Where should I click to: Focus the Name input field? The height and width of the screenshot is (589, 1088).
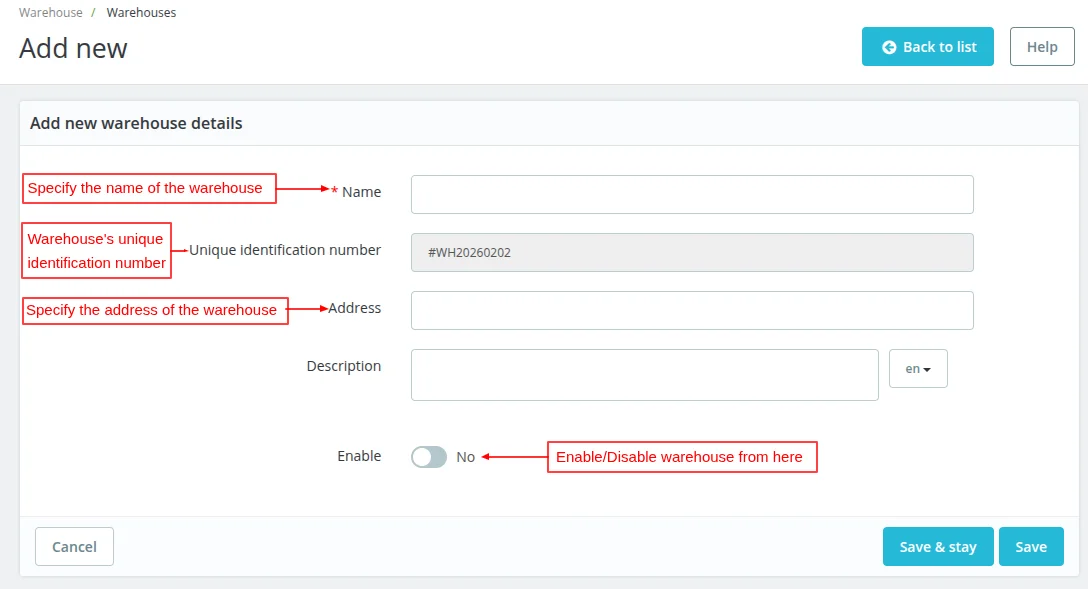coord(692,195)
